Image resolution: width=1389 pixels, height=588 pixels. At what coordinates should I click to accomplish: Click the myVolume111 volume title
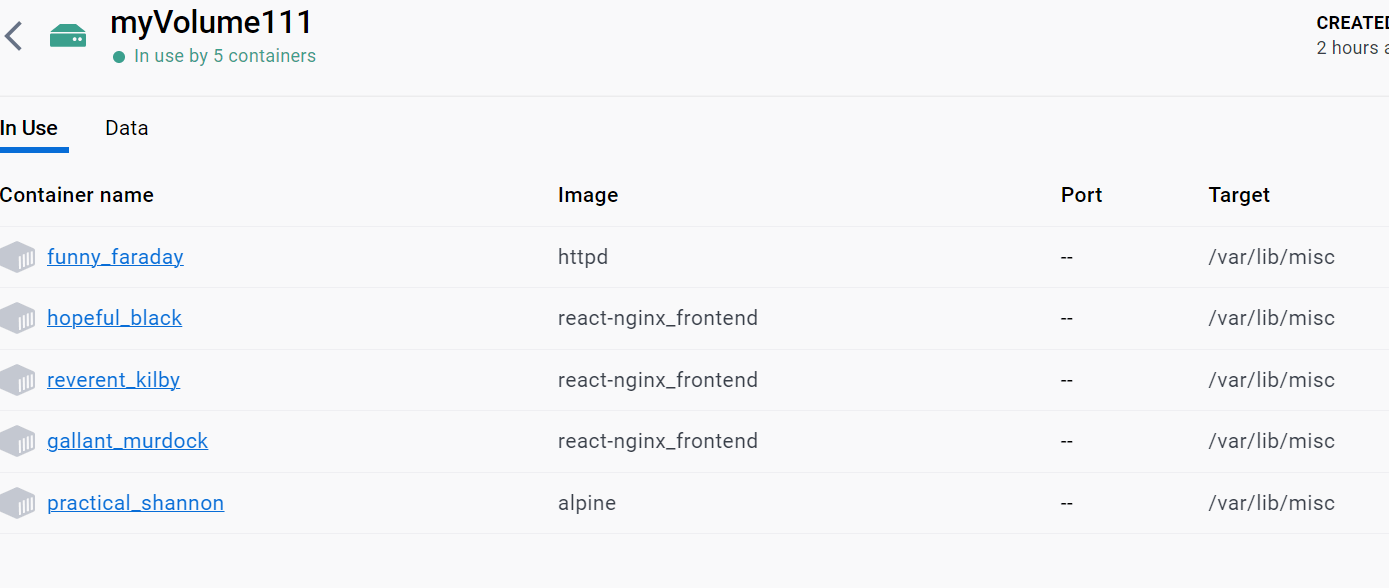(x=211, y=22)
